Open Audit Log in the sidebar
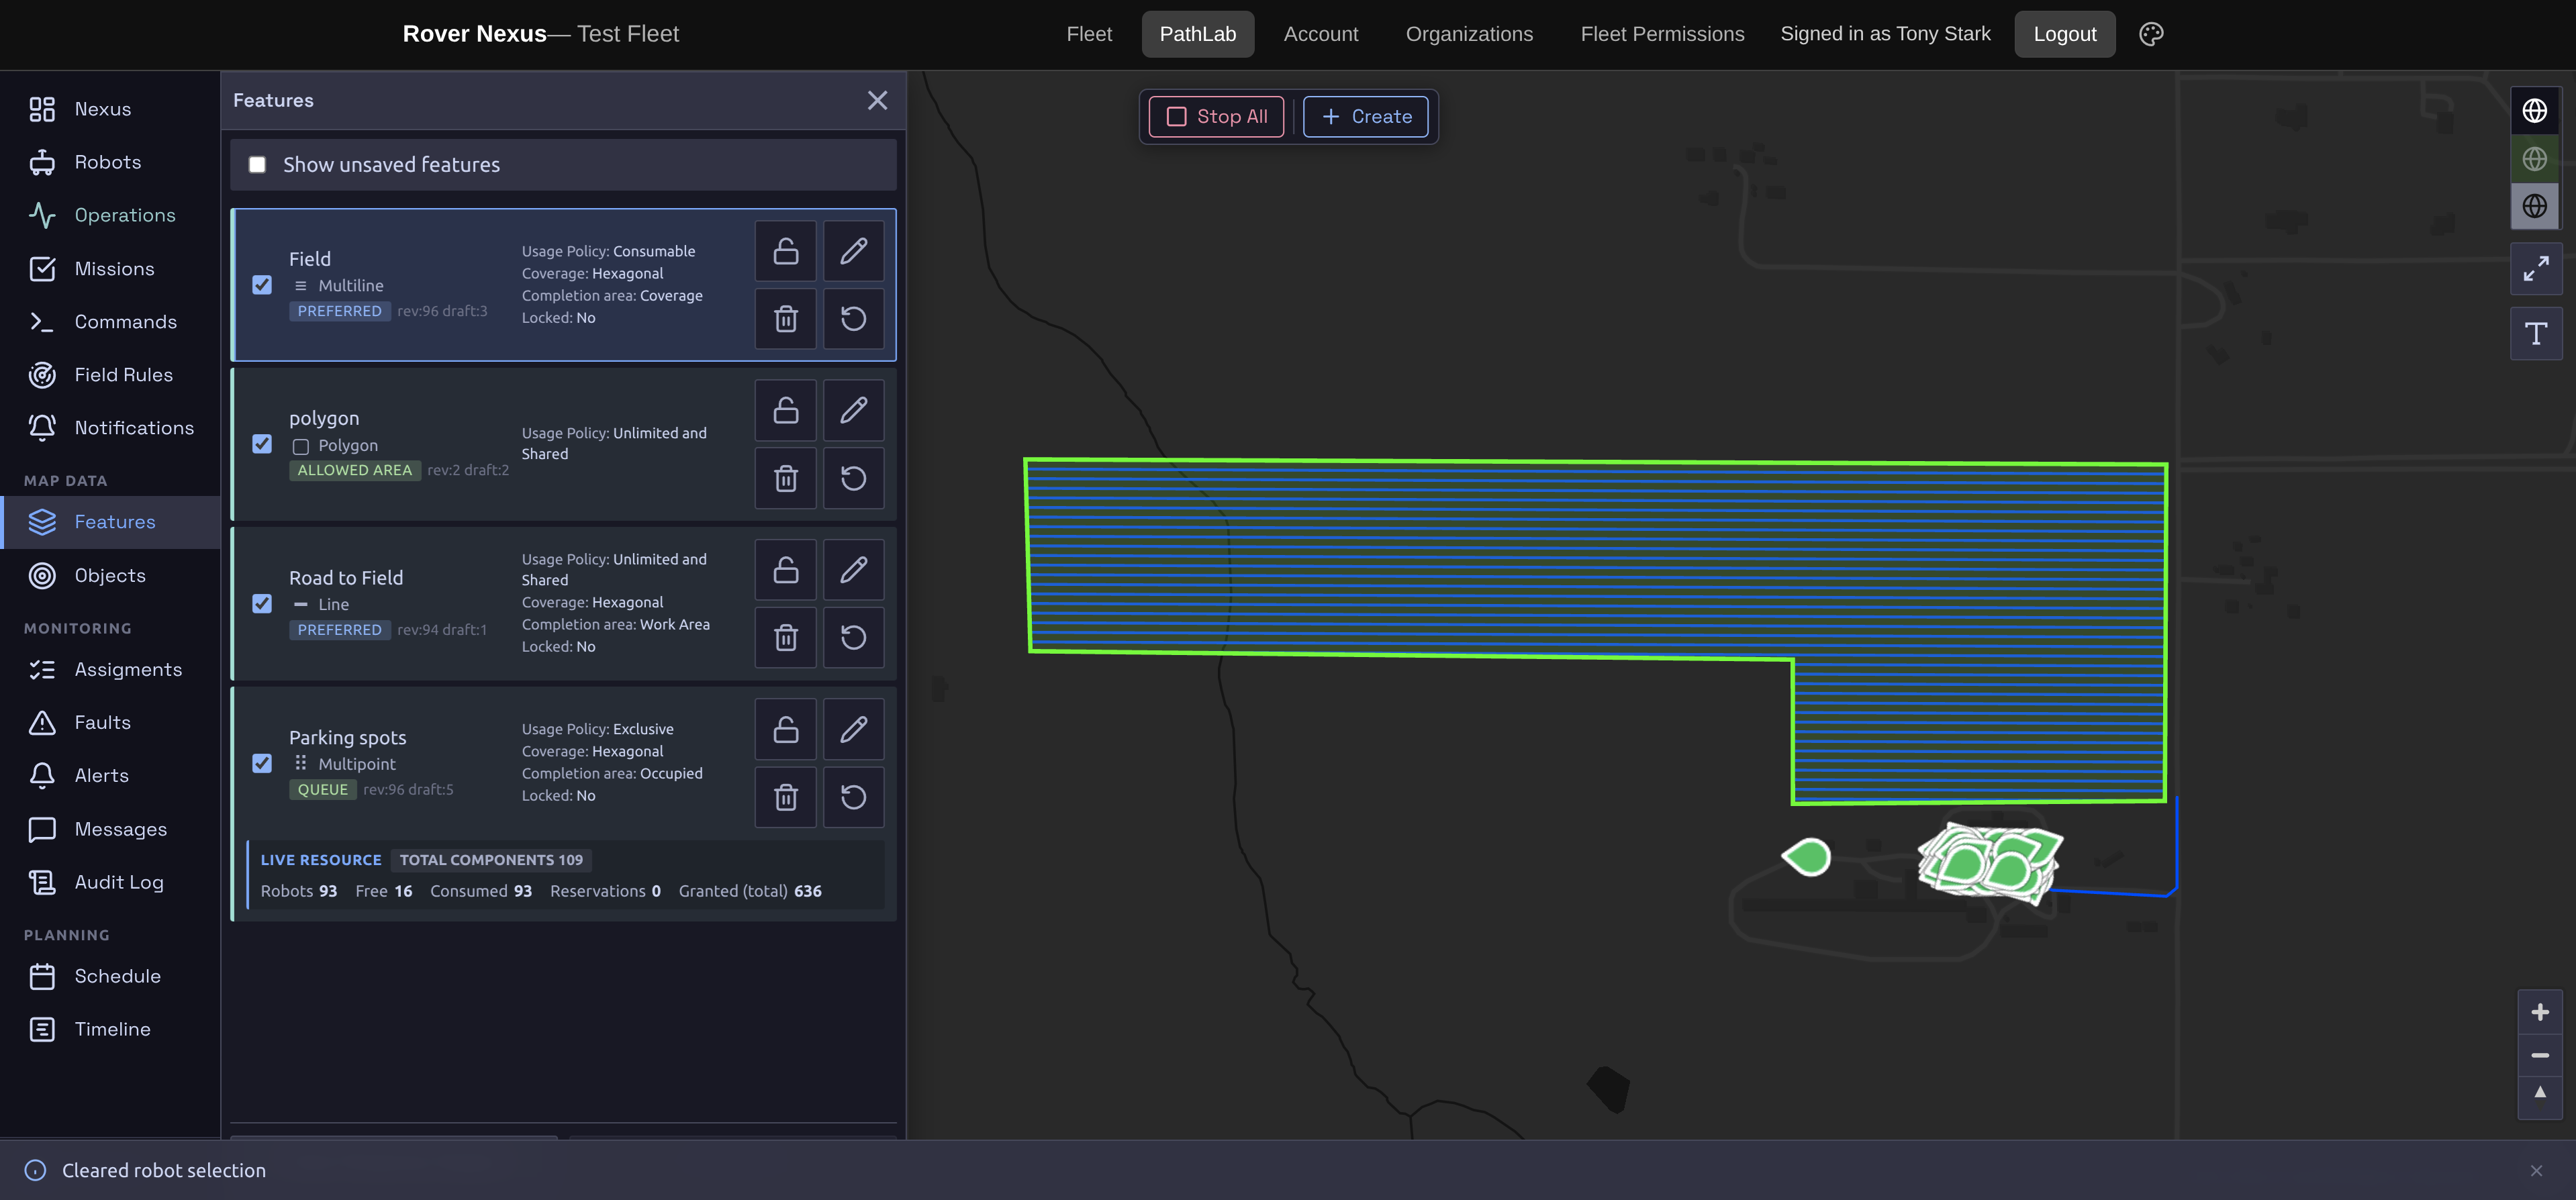 110,883
